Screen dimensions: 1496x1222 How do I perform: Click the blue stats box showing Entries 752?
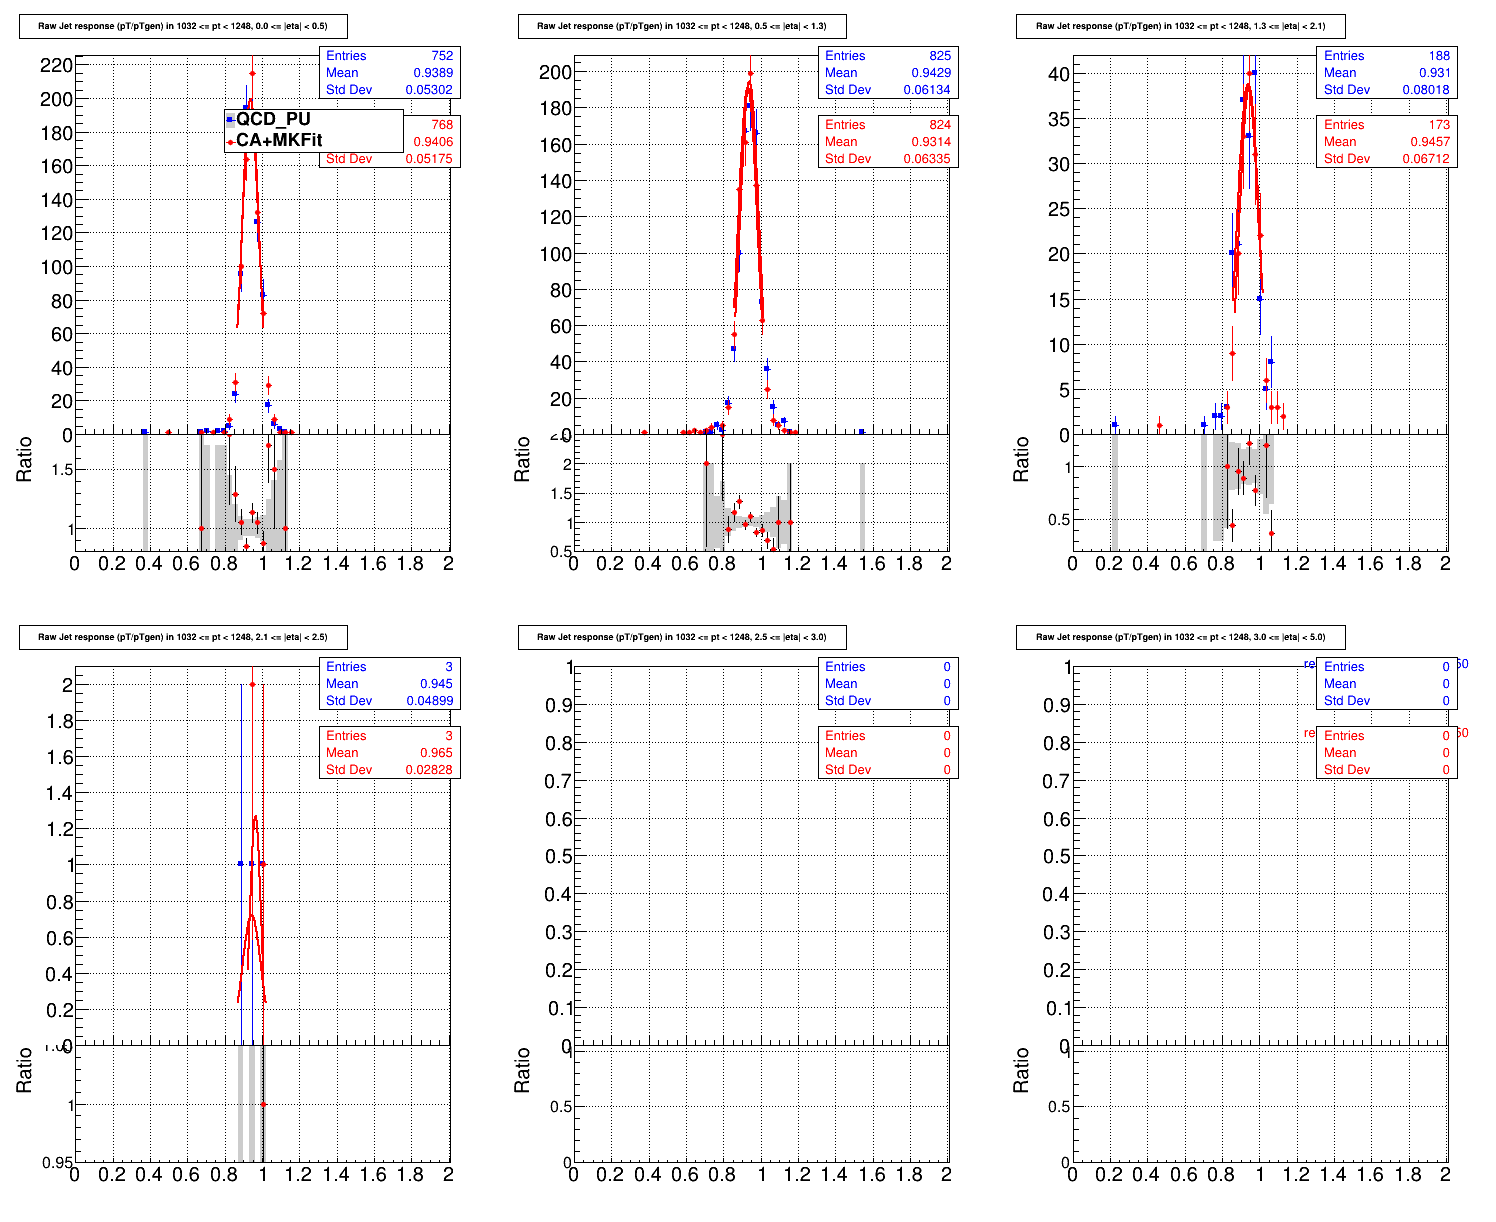[x=389, y=73]
